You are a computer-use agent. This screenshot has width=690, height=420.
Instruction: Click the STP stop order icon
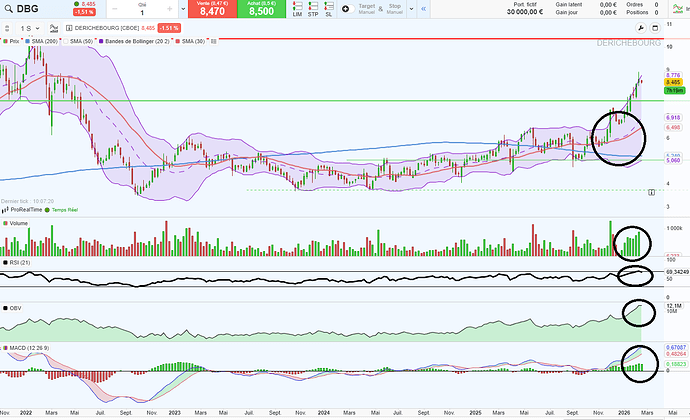coord(314,11)
